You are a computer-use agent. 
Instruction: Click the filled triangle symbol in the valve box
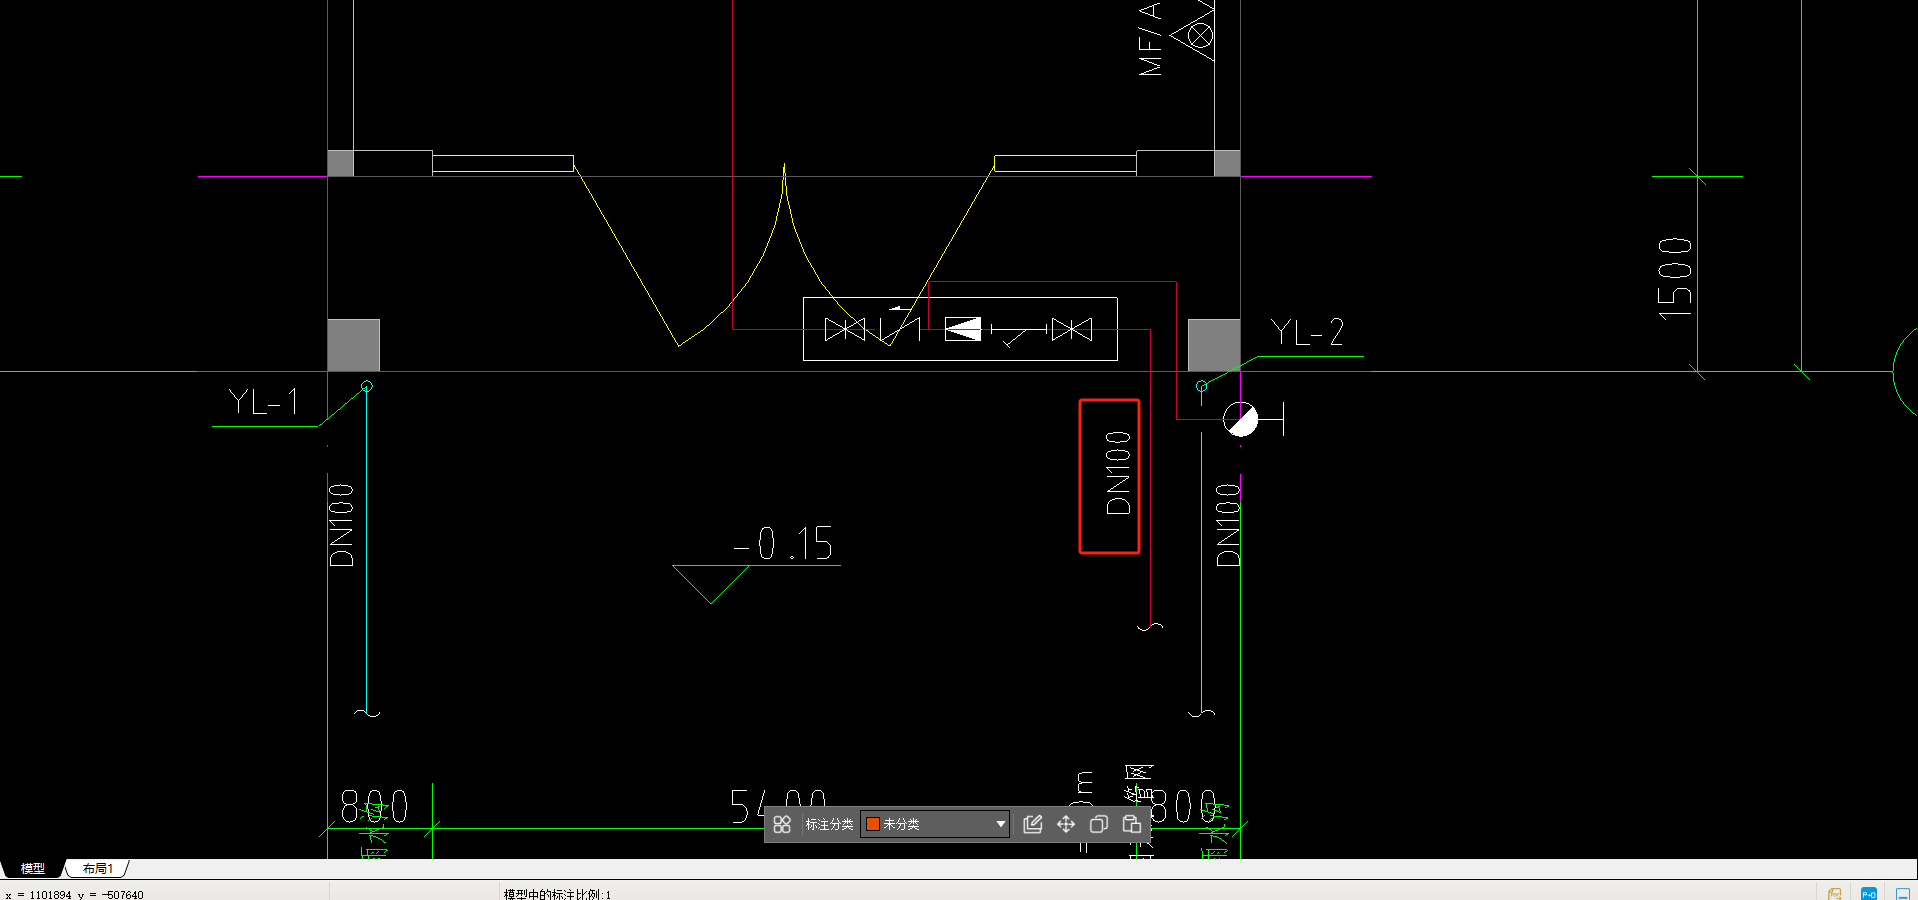[x=963, y=329]
